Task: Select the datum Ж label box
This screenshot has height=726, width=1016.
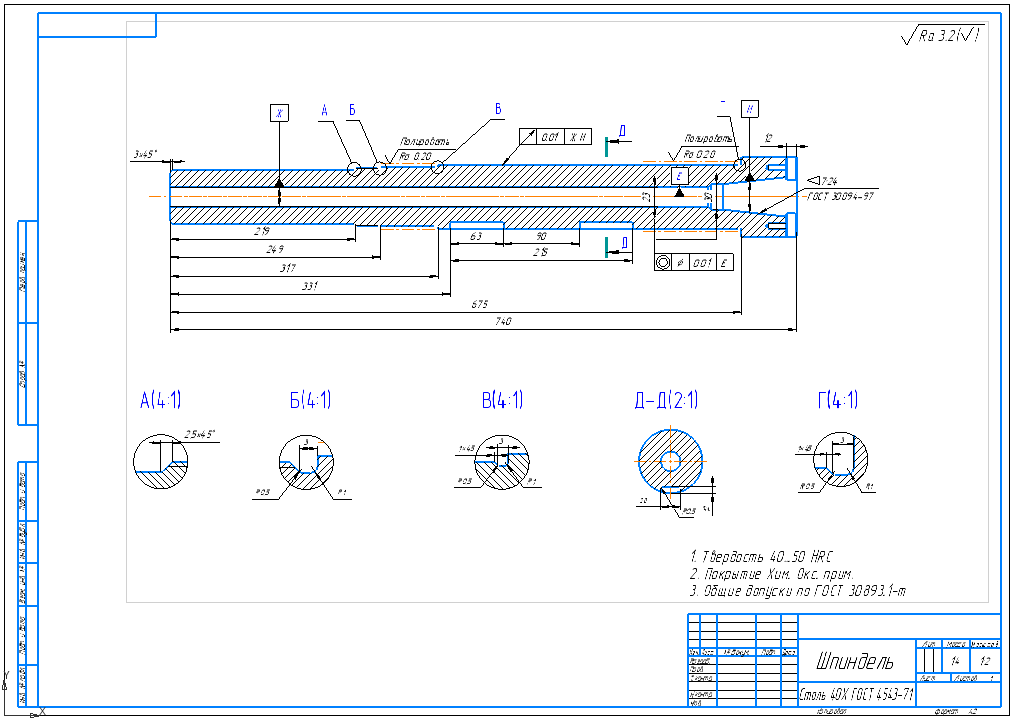Action: click(x=279, y=112)
